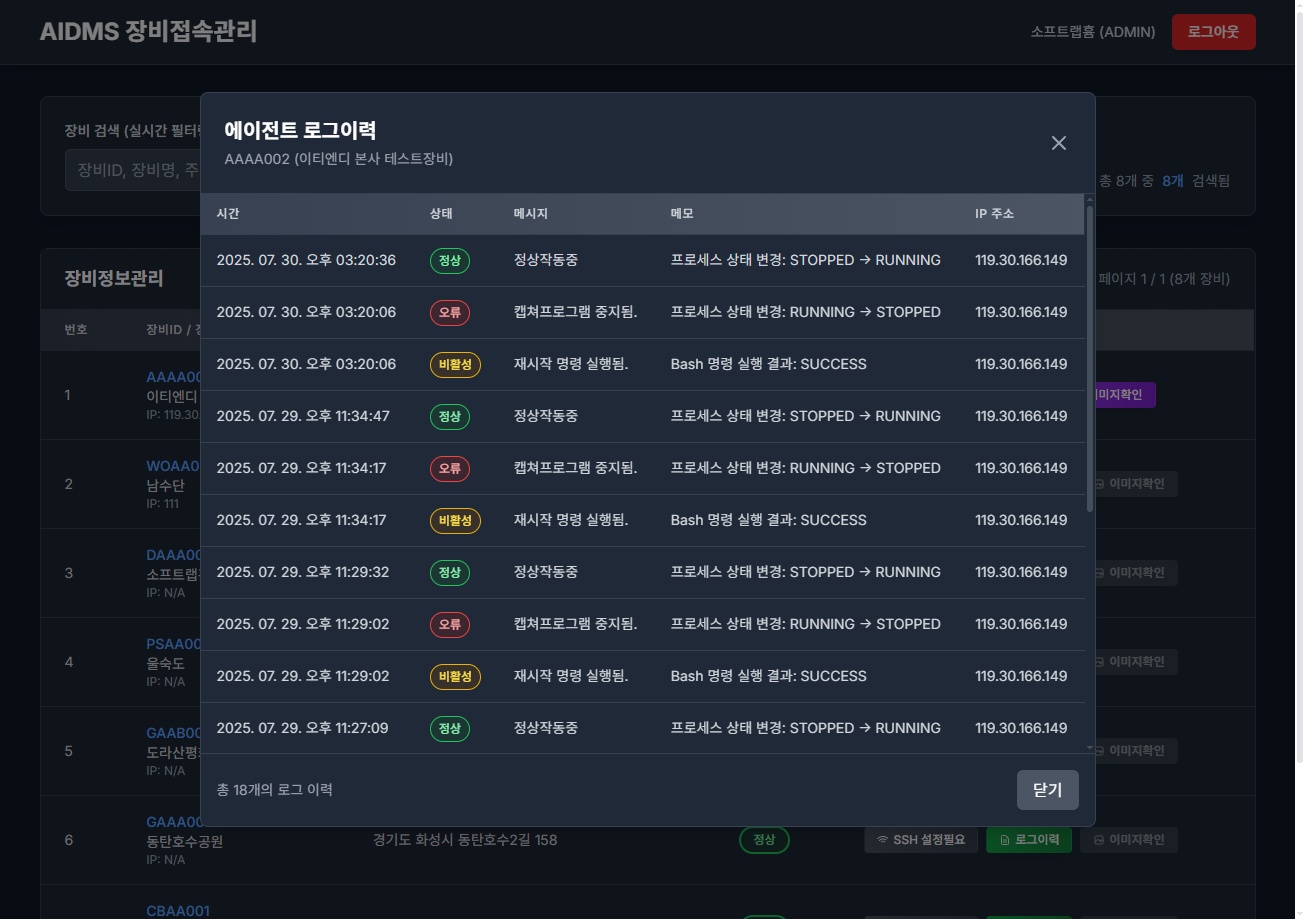Viewport: 1305px width, 919px height.
Task: Click the 정상 badge in the 03:20:36 row
Action: 450,260
